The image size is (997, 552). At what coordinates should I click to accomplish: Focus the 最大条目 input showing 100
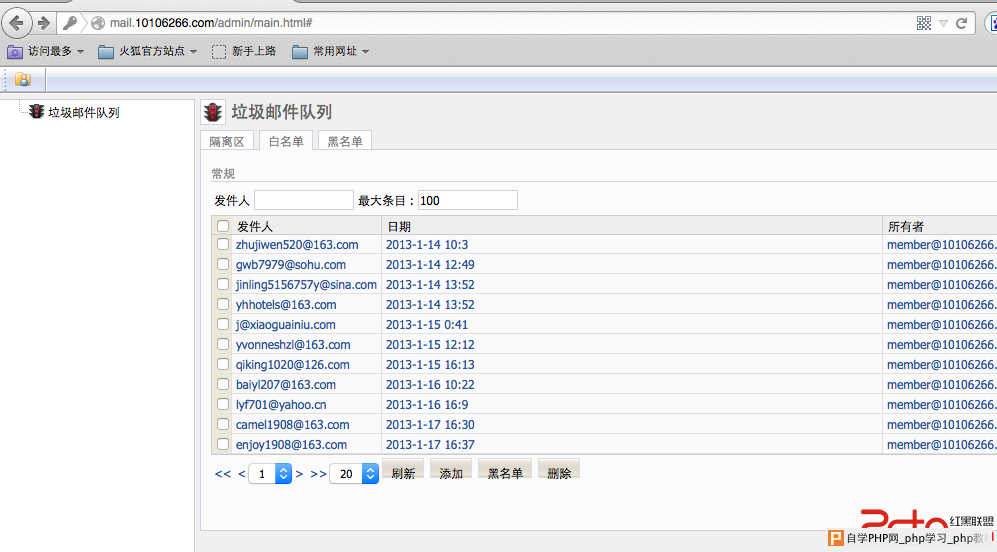468,200
